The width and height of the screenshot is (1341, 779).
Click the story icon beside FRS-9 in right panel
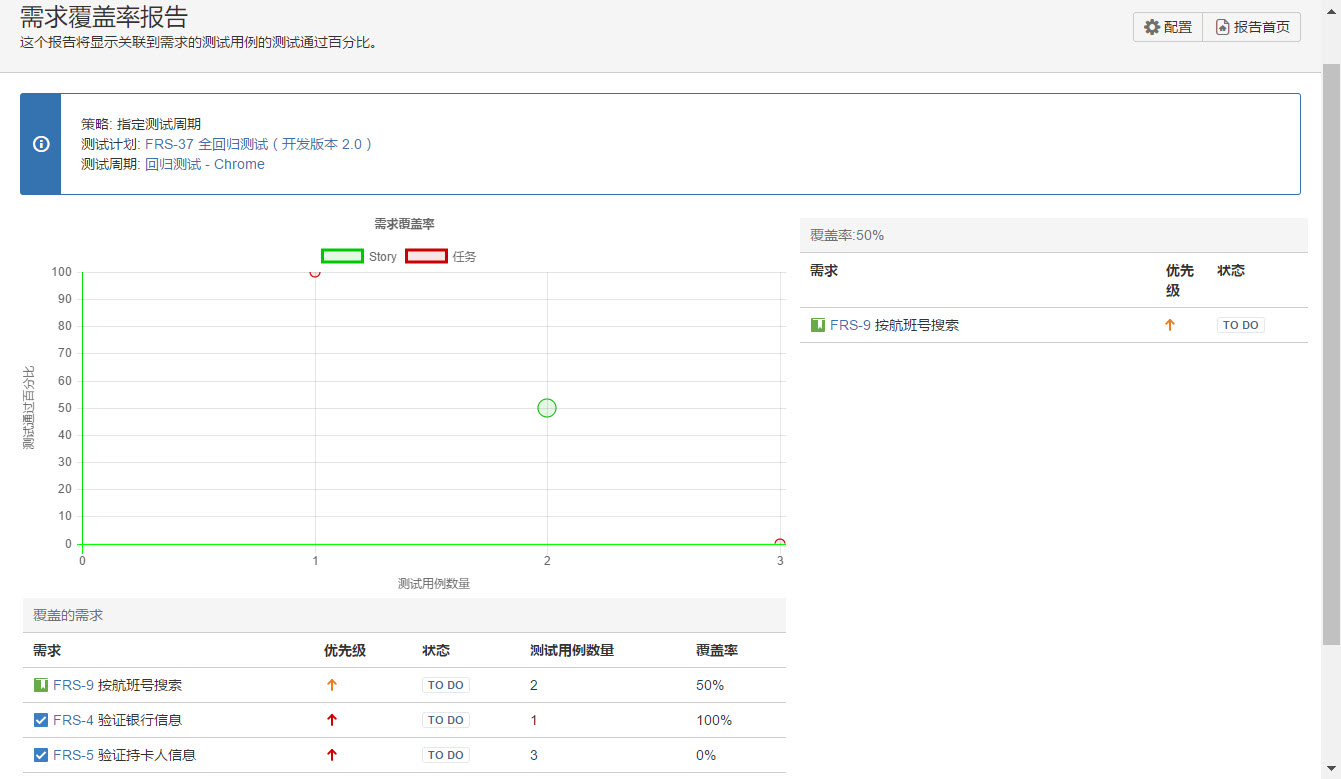coord(818,325)
